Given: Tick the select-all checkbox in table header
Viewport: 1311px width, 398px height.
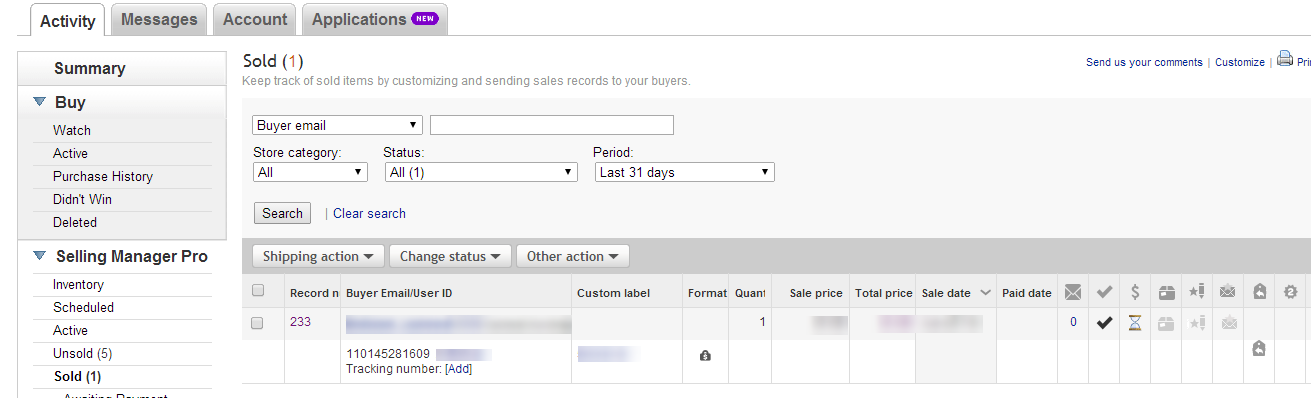Looking at the screenshot, I should [258, 291].
